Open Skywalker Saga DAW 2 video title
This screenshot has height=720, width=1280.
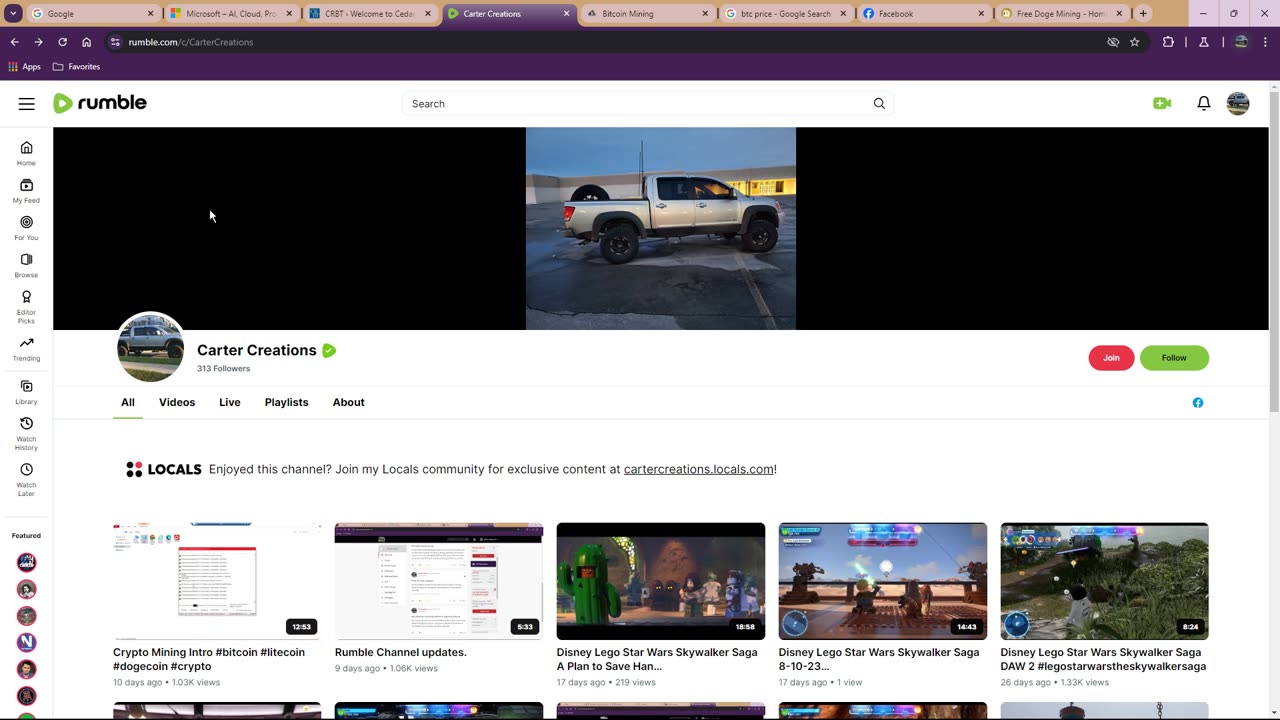1103,659
